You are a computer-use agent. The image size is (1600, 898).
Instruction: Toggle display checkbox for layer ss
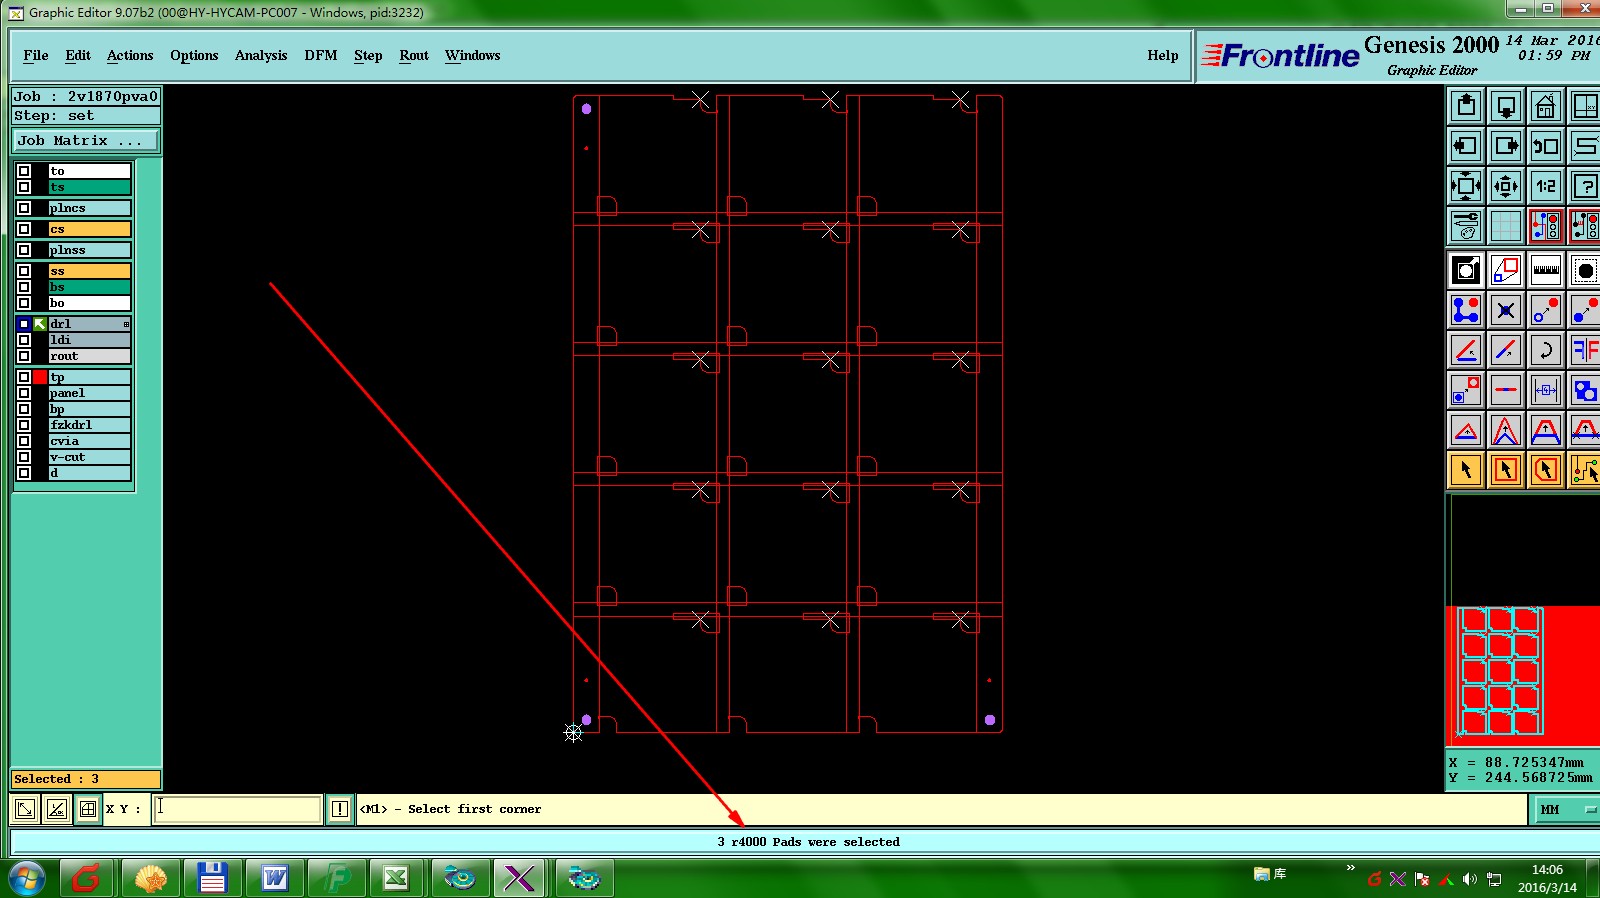pos(24,271)
